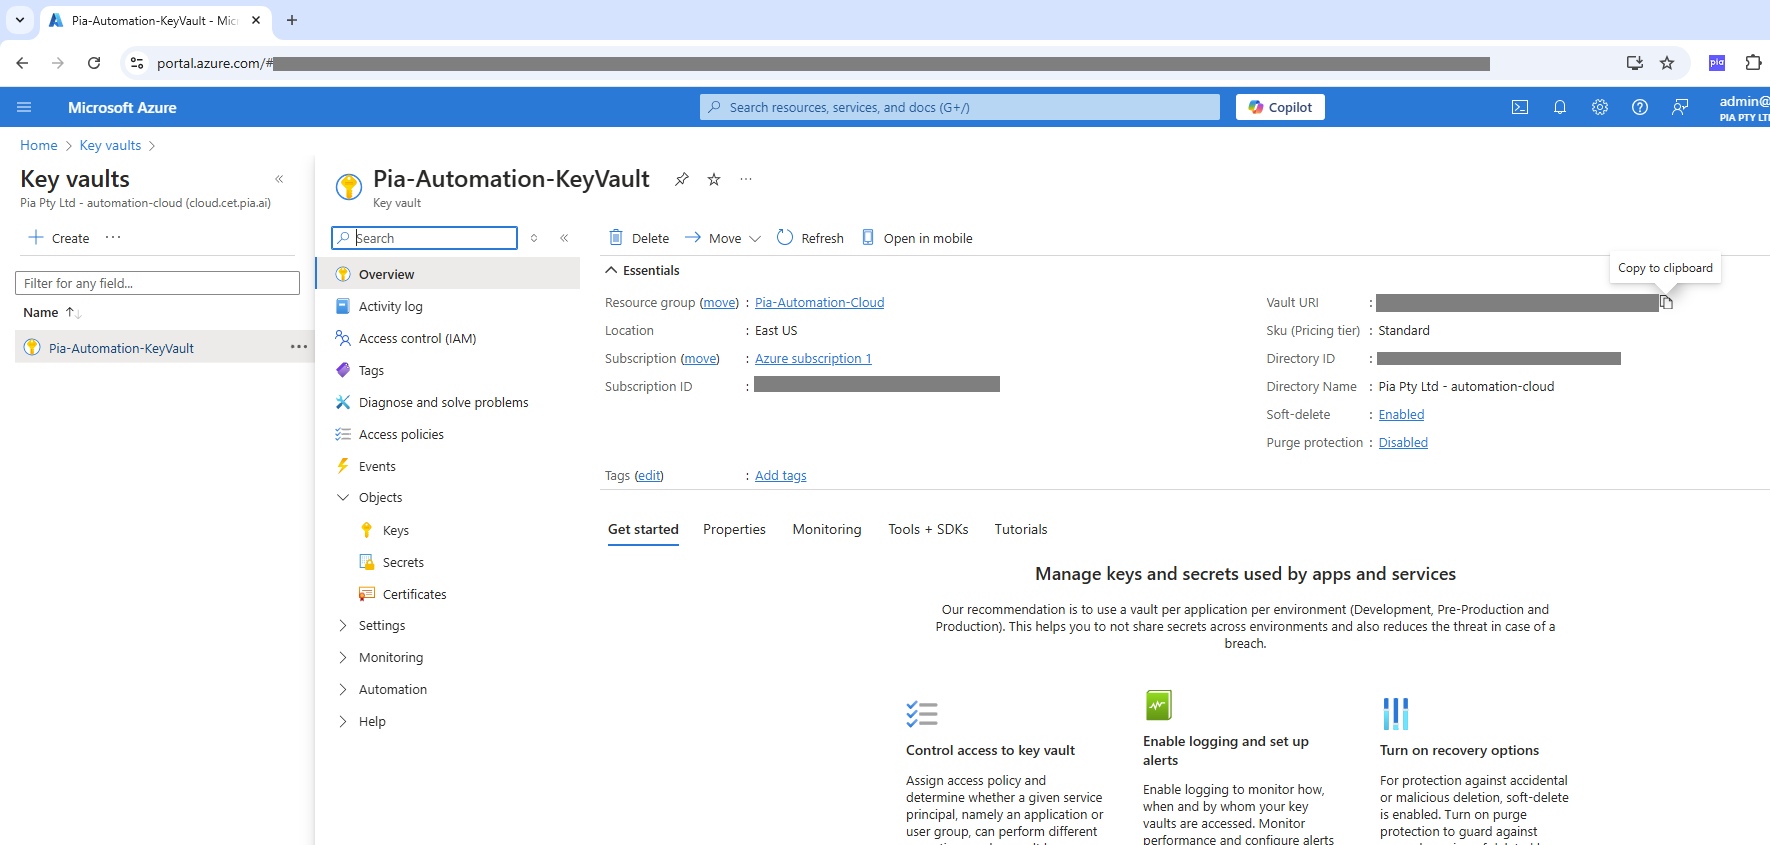Open the Move dropdown
The height and width of the screenshot is (845, 1770).
pyautogui.click(x=723, y=238)
